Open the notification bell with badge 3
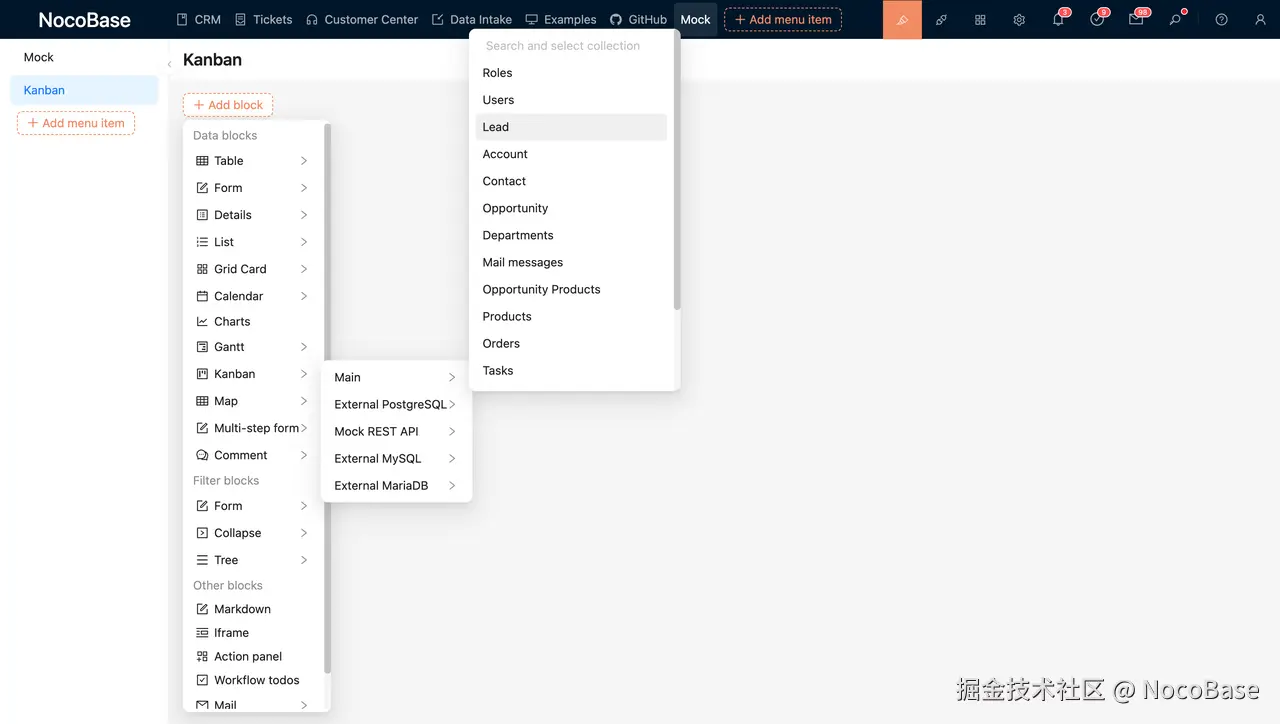This screenshot has height=724, width=1280. pyautogui.click(x=1058, y=19)
